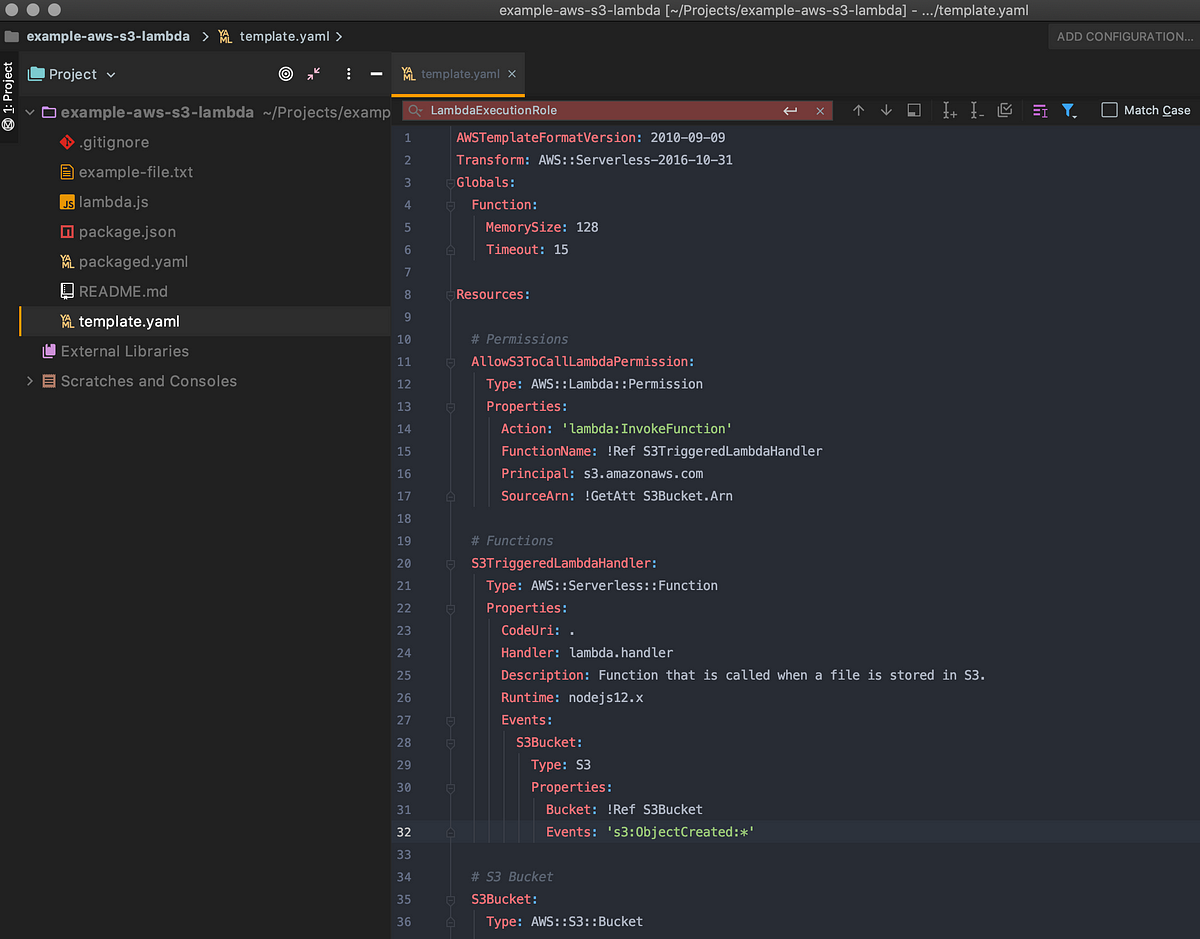Select all occurrences icon

click(x=1005, y=110)
